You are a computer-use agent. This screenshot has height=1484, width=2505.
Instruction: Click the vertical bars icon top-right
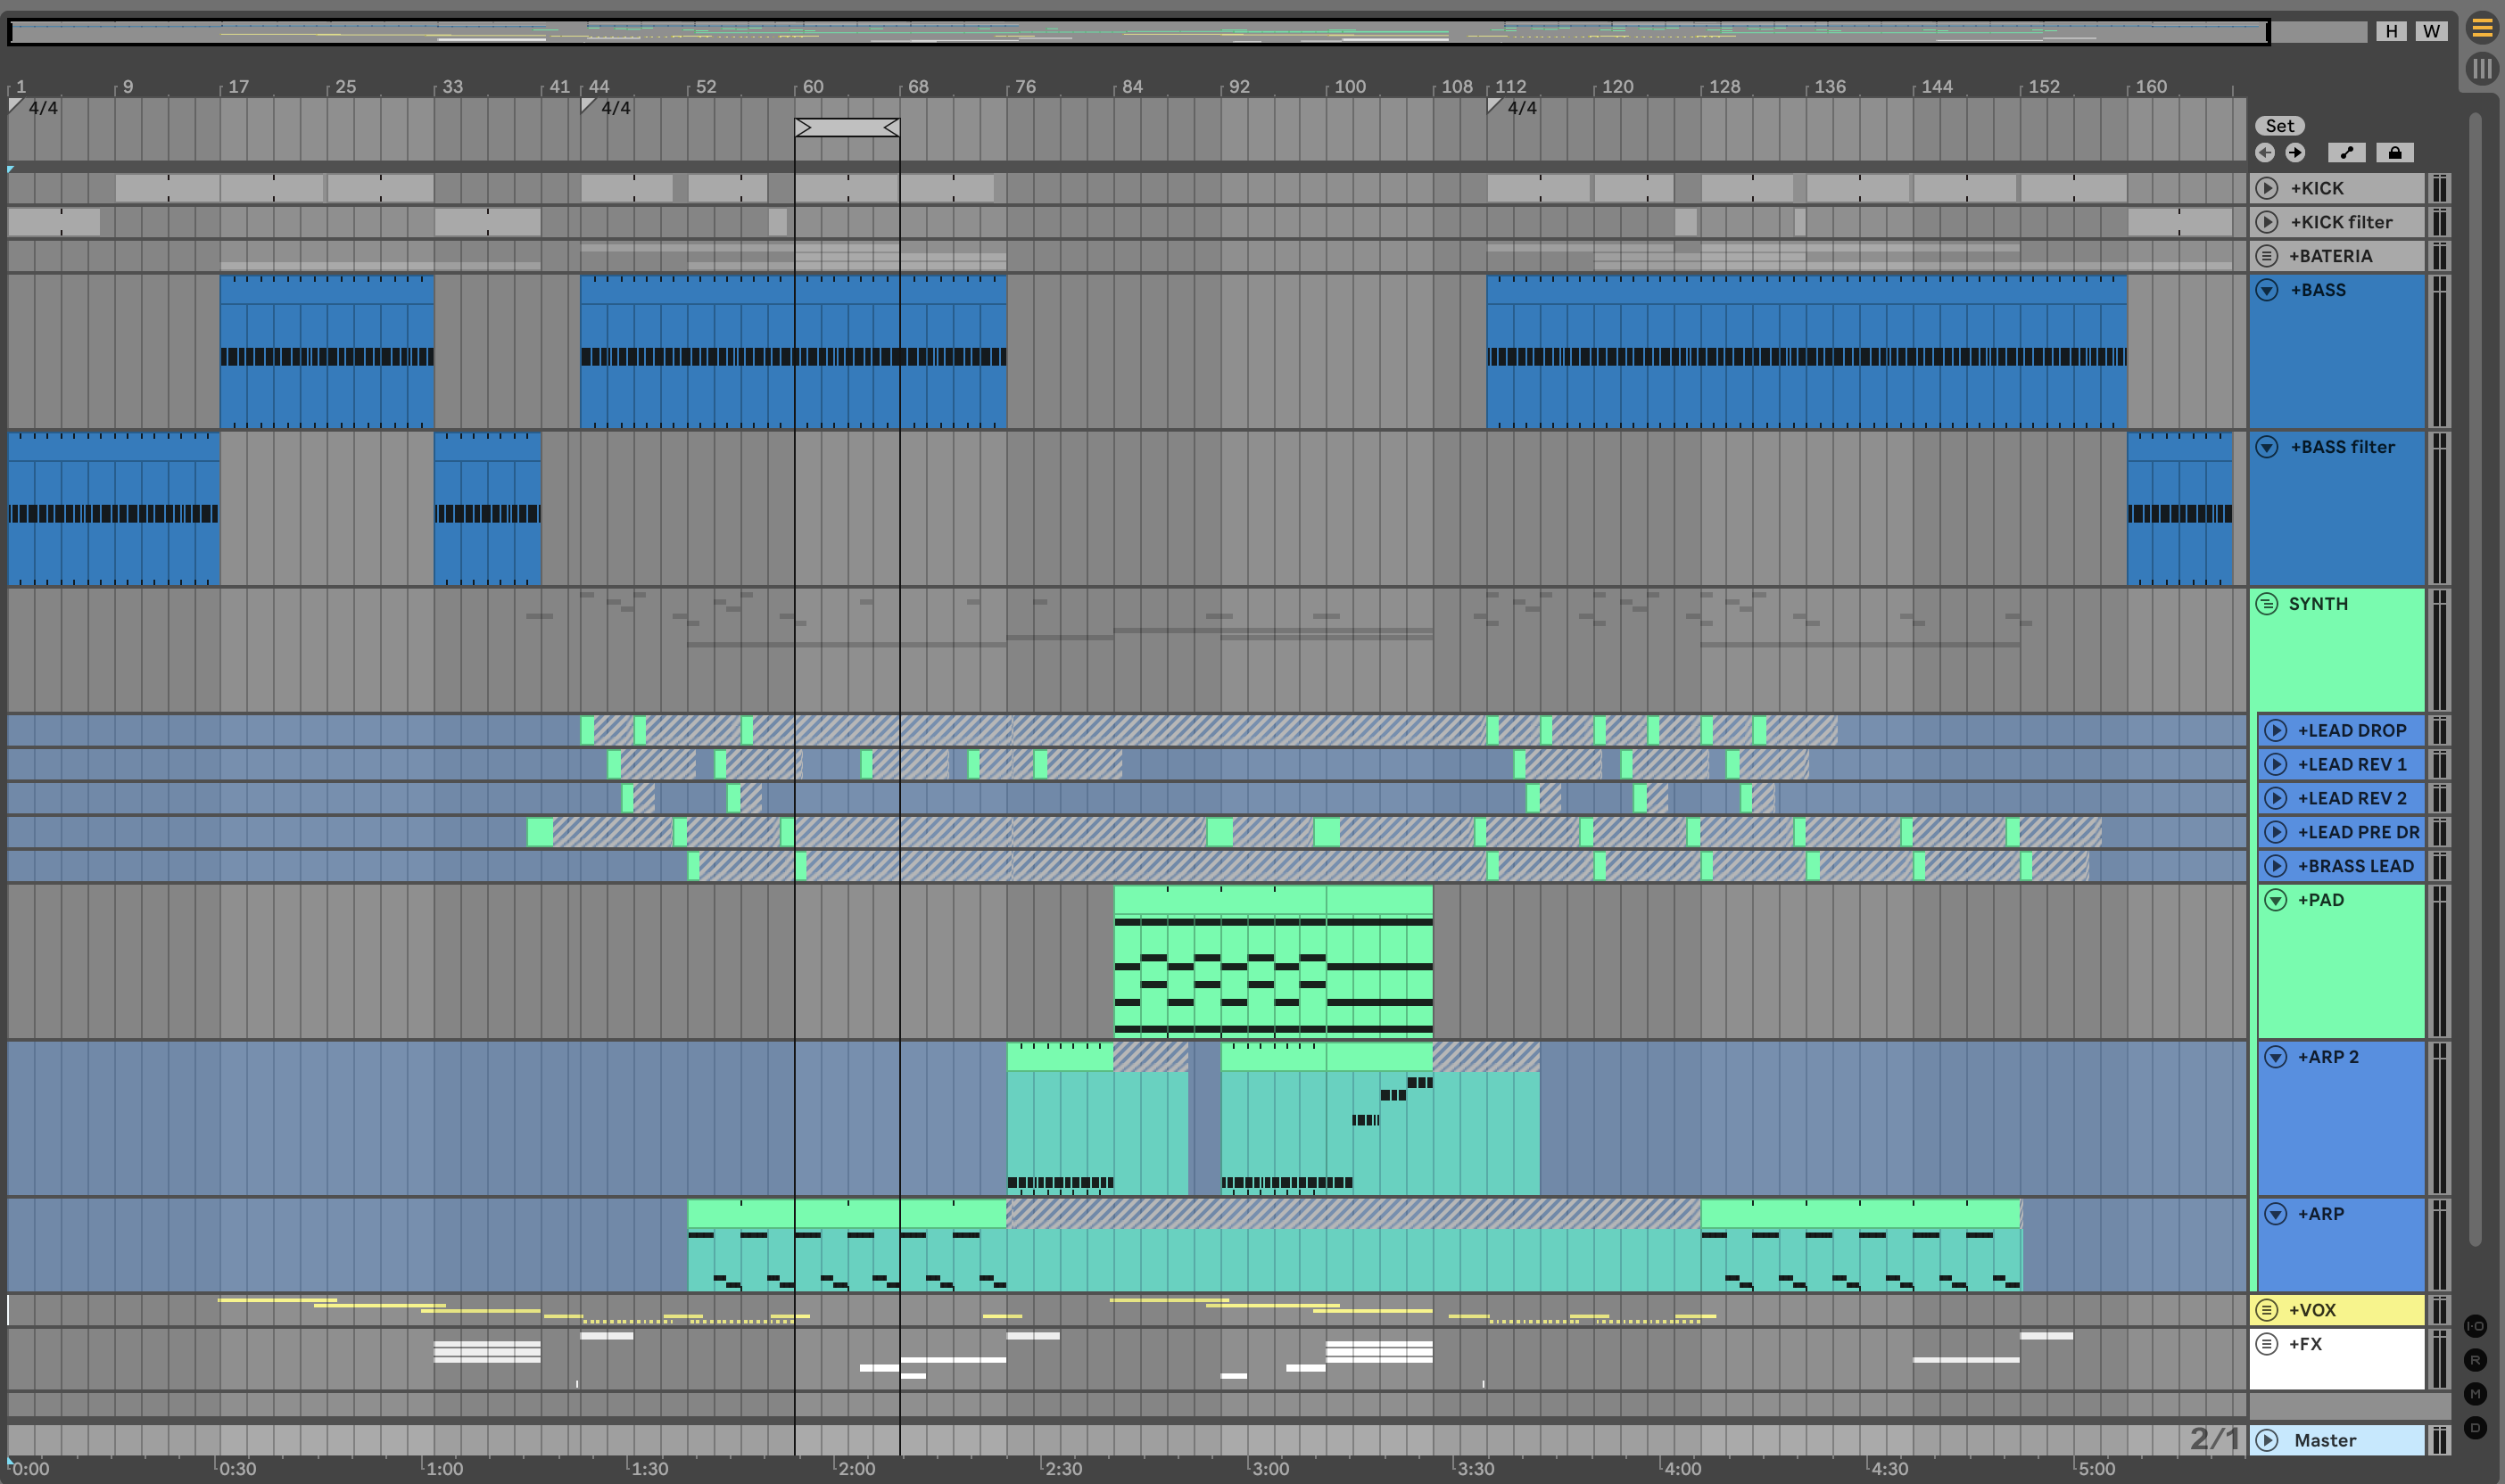click(x=2481, y=68)
